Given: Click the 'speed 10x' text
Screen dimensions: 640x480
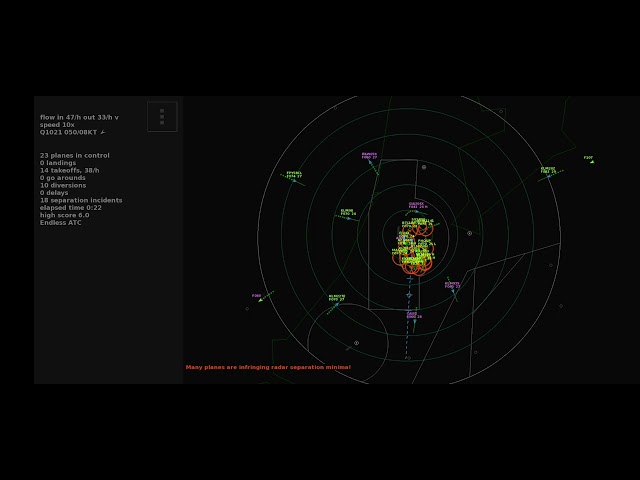Looking at the screenshot, I should [57, 124].
